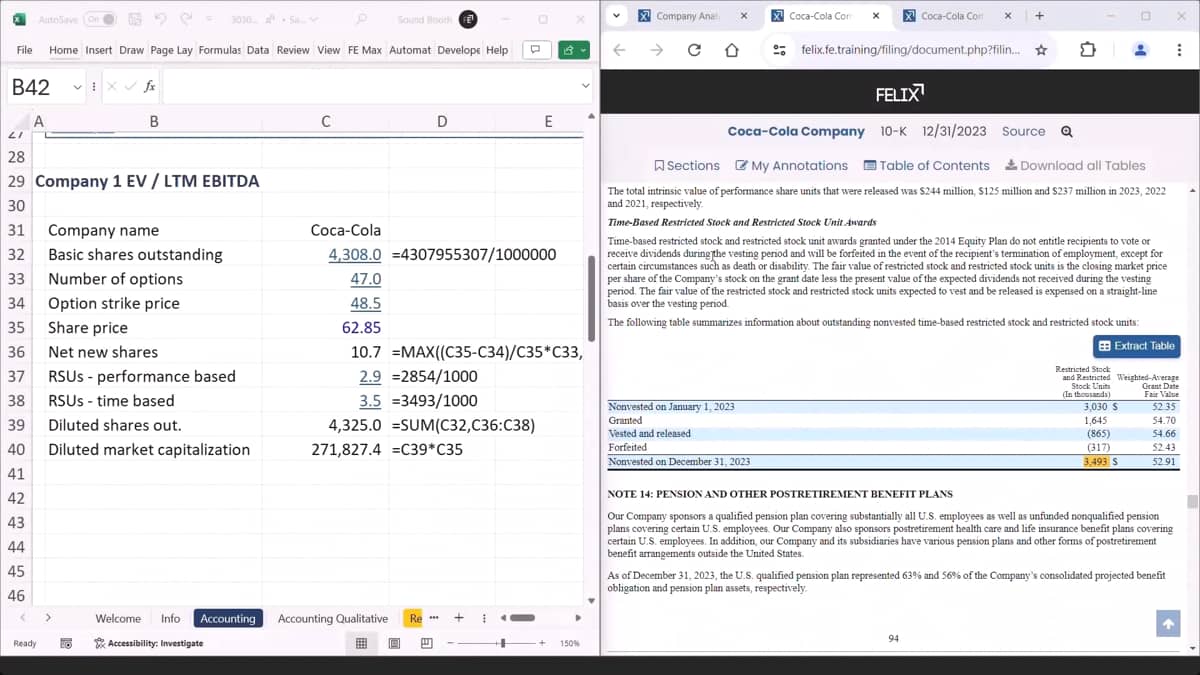
Task: Click the zoom out minus button
Action: point(451,644)
